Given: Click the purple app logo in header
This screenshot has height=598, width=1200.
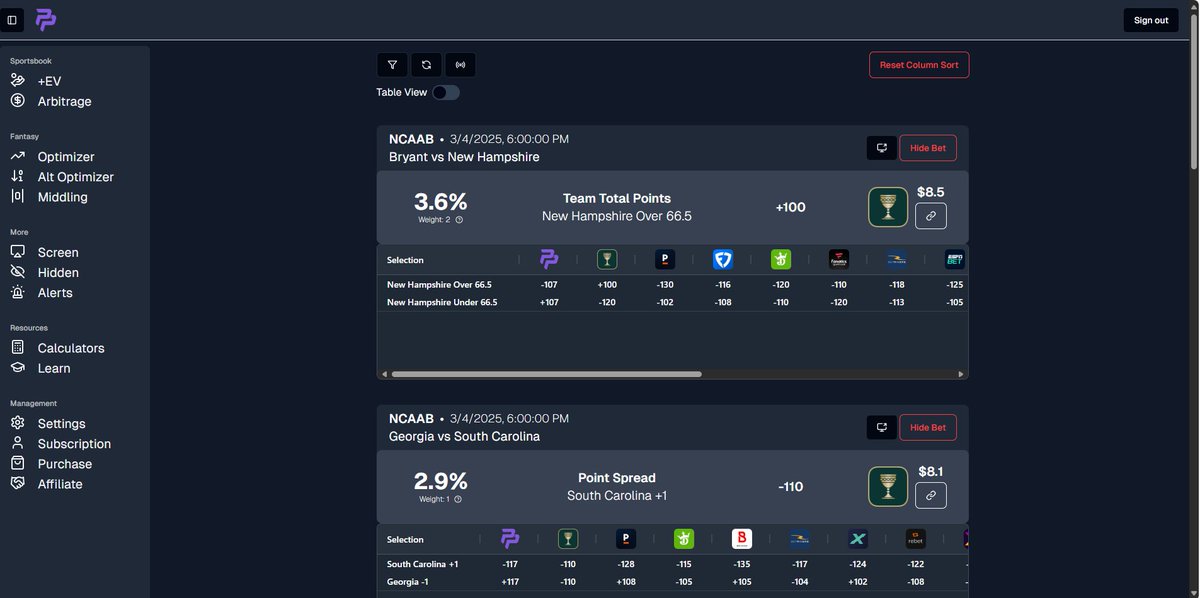Looking at the screenshot, I should [x=46, y=20].
